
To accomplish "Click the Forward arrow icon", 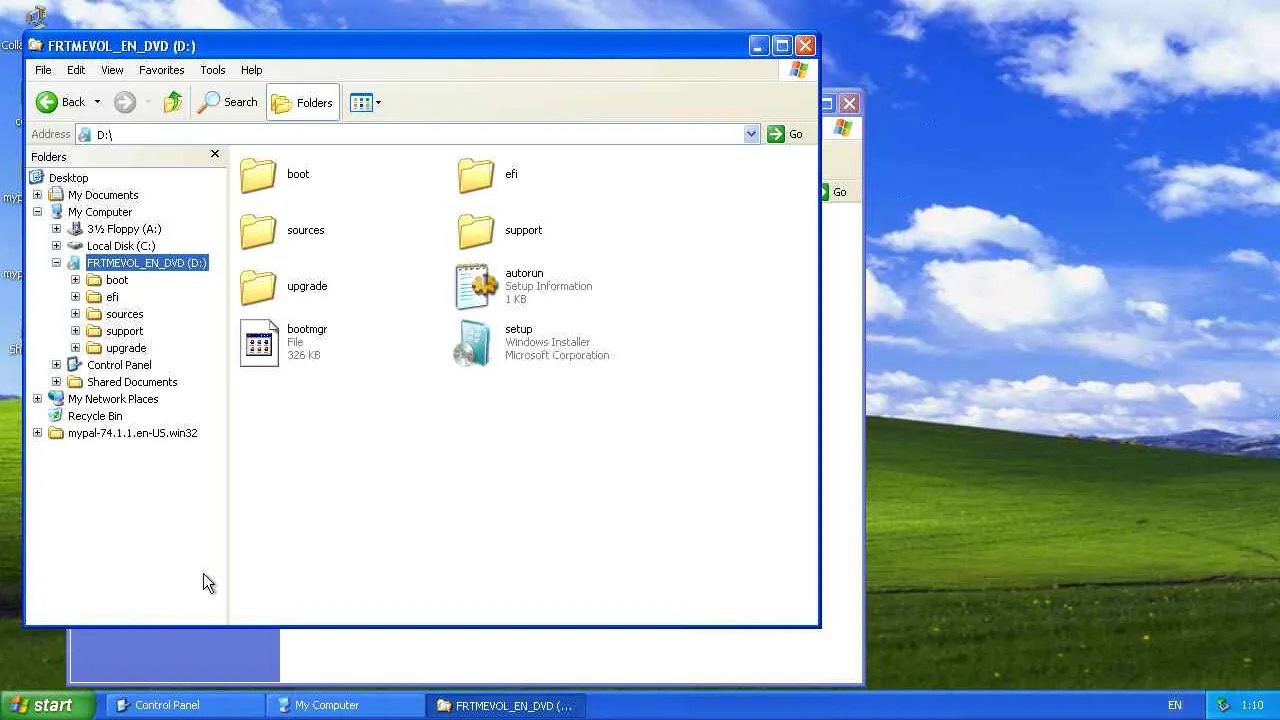I will (x=125, y=102).
